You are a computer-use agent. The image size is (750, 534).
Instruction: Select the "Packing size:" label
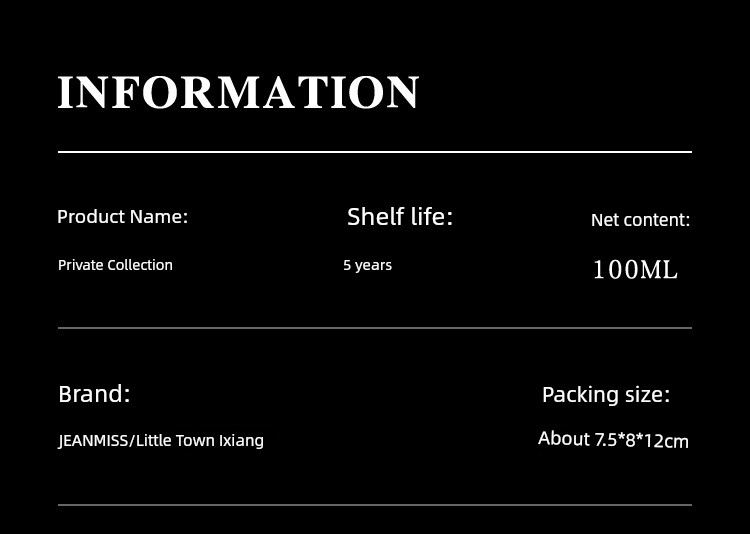tap(606, 395)
